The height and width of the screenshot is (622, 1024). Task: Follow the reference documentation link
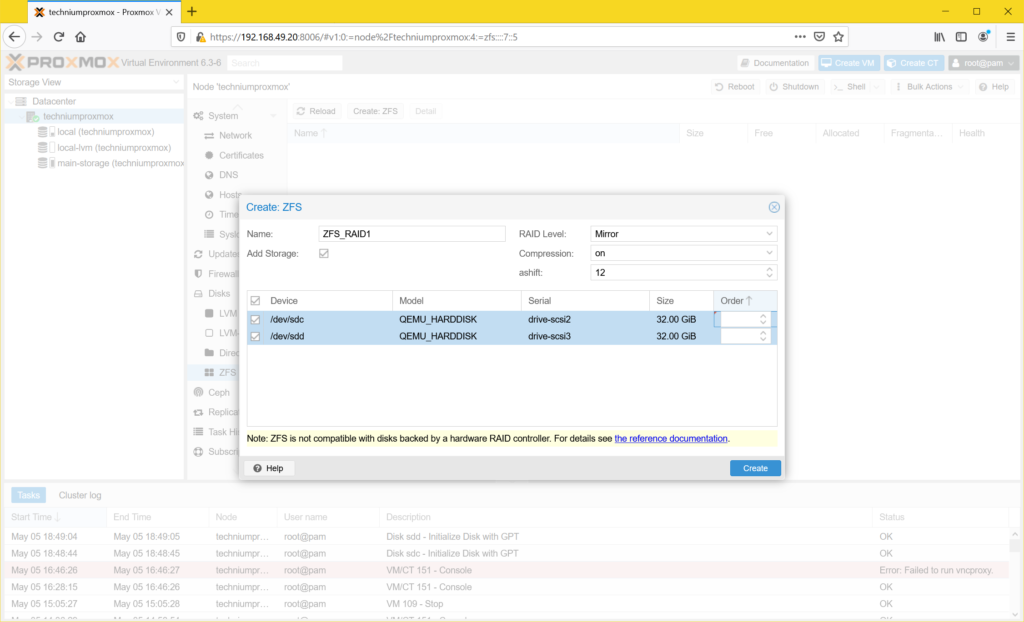[670, 438]
